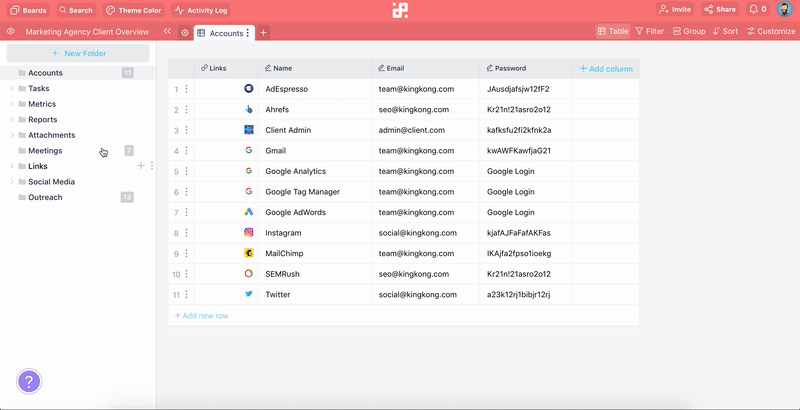Open the Instagram link icon
This screenshot has height=410, width=800.
point(248,233)
